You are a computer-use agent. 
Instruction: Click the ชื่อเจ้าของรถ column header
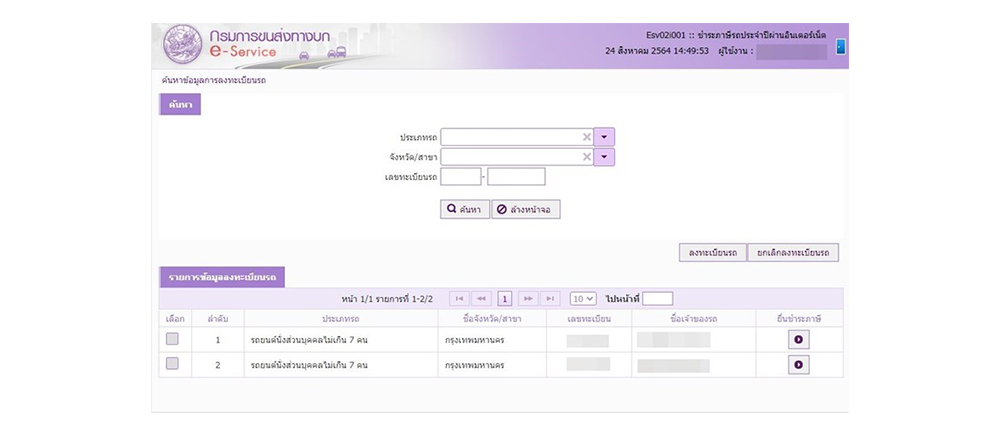[x=694, y=318]
